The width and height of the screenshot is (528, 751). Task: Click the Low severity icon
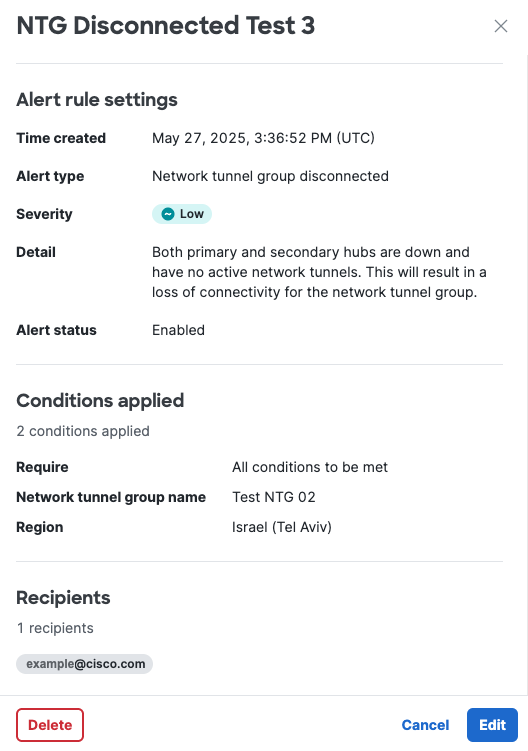(168, 214)
